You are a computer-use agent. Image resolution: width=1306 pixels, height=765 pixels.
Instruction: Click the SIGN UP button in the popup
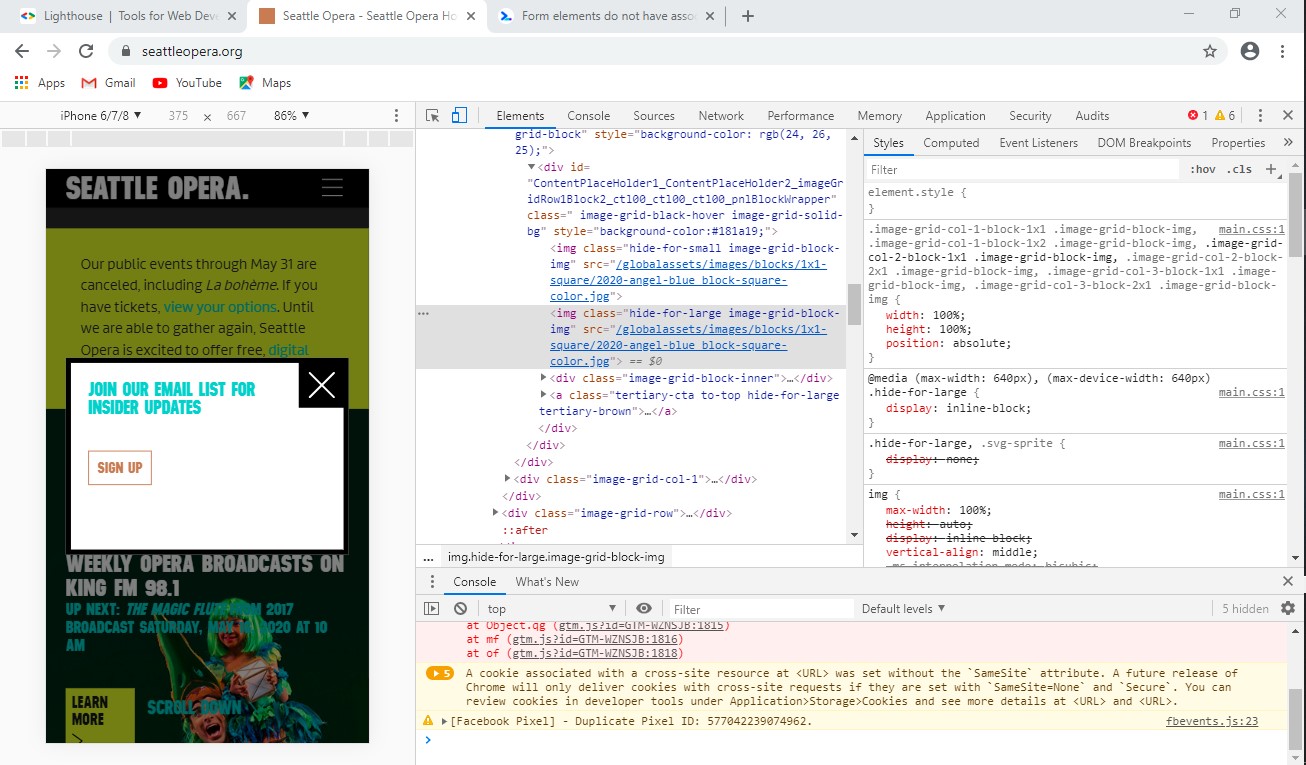119,467
